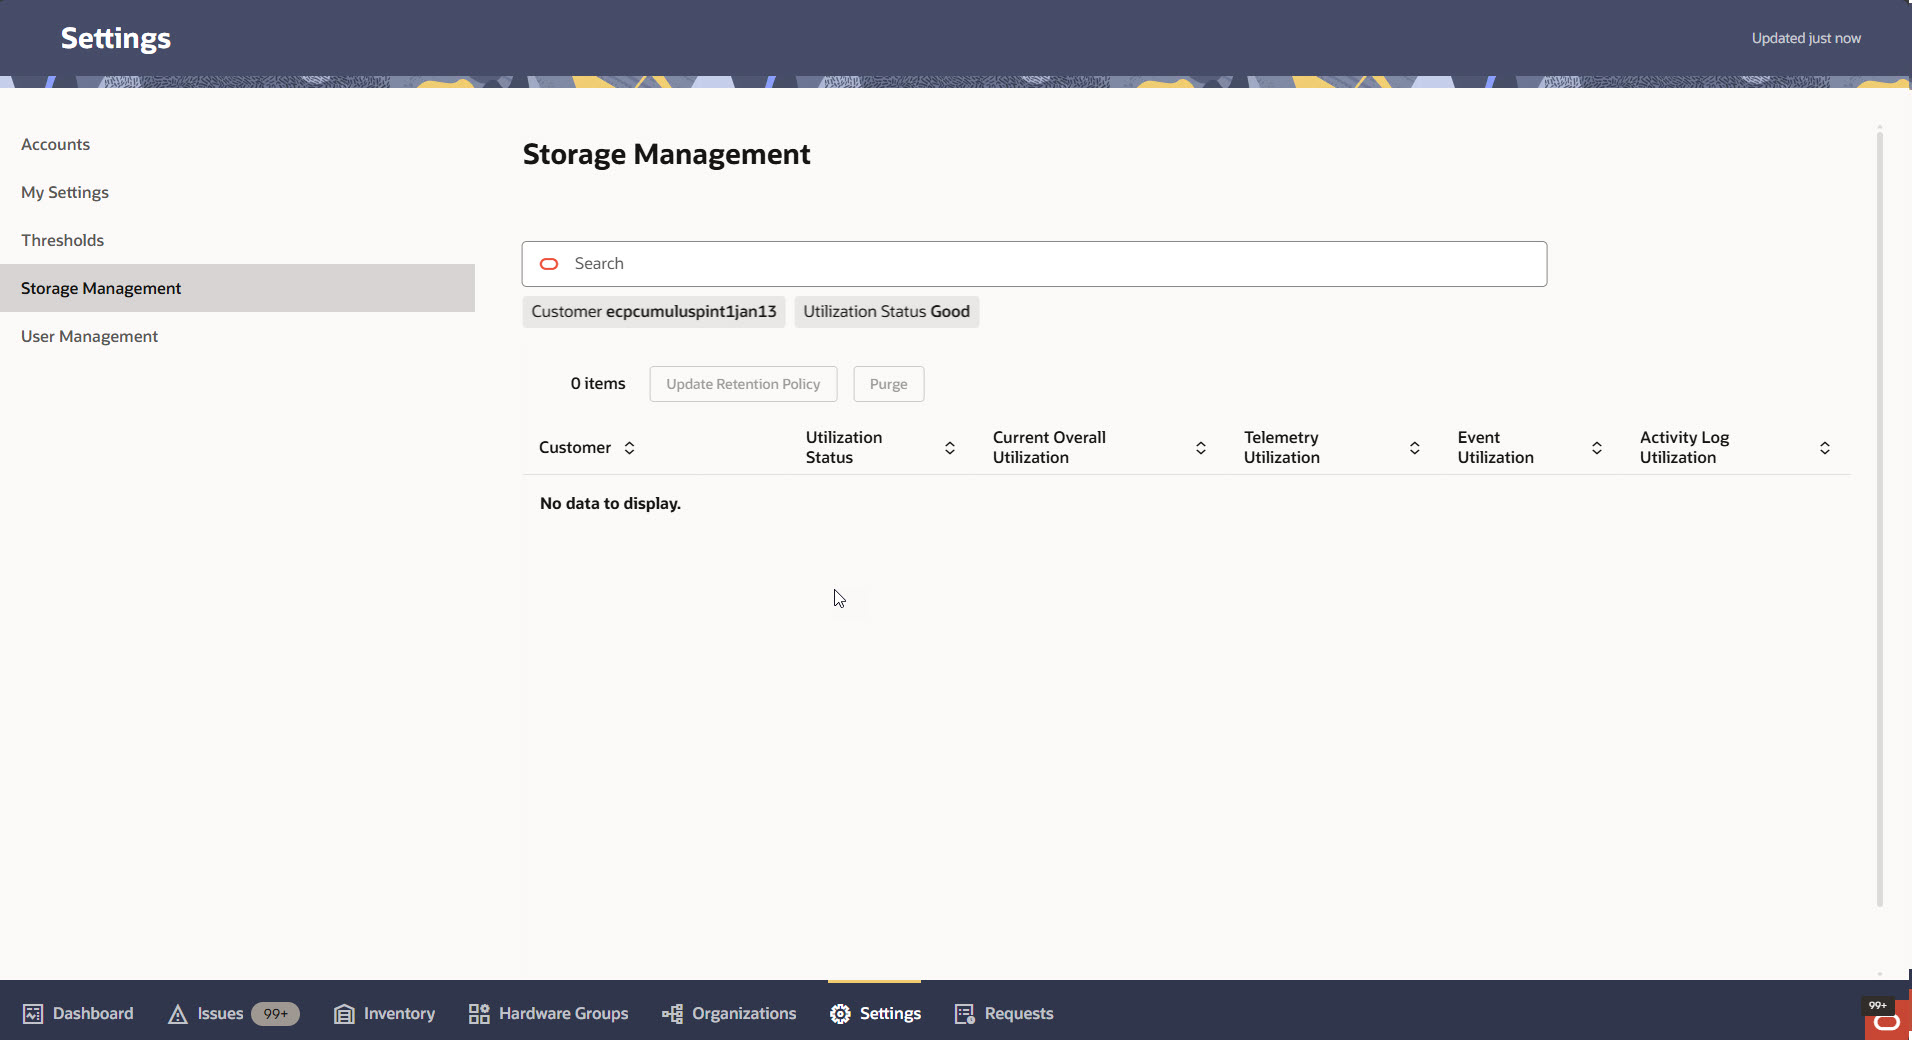Open Organizations hierarchy icon
The height and width of the screenshot is (1040, 1912).
pos(670,1013)
